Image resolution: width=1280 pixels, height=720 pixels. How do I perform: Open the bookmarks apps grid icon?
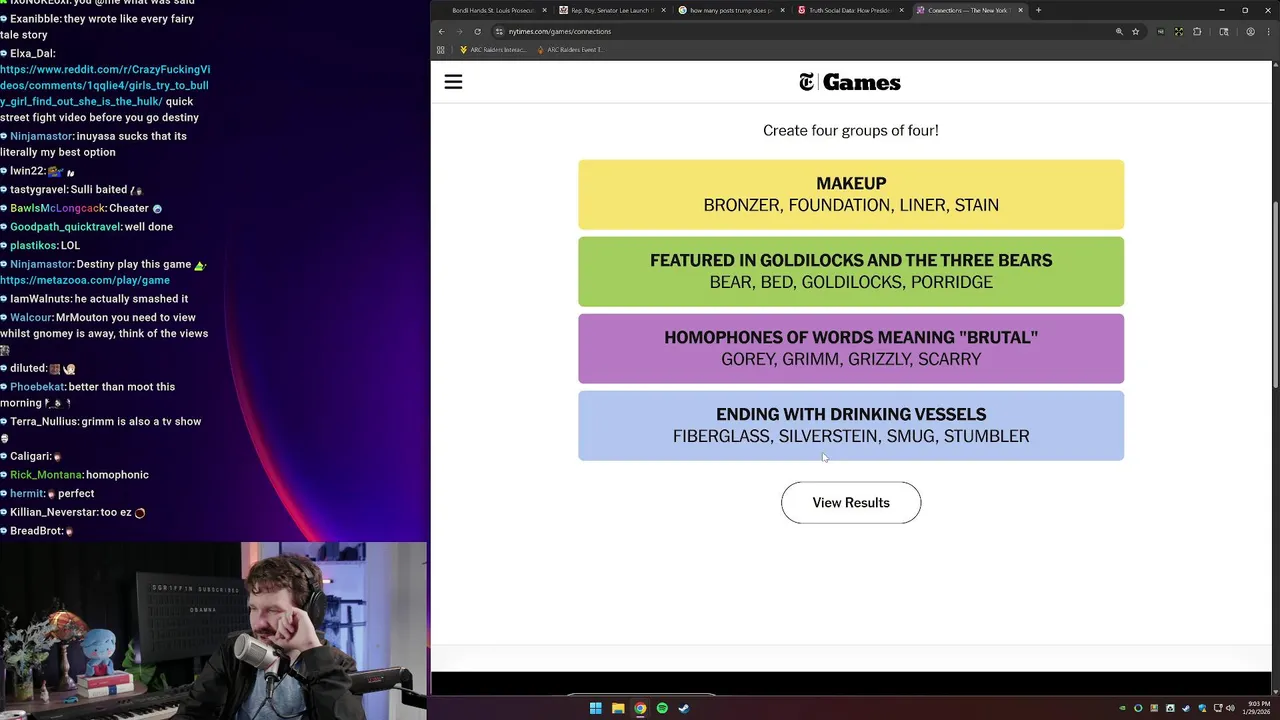point(440,50)
